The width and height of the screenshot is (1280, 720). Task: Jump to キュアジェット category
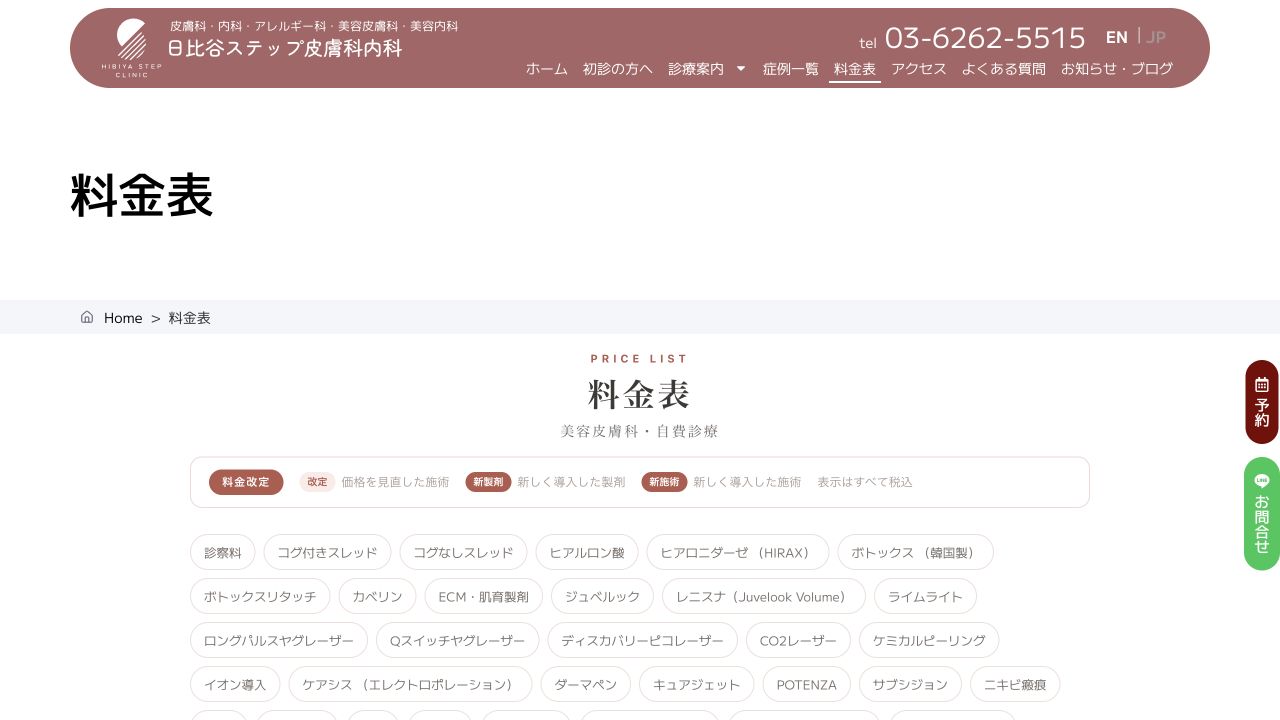(697, 684)
